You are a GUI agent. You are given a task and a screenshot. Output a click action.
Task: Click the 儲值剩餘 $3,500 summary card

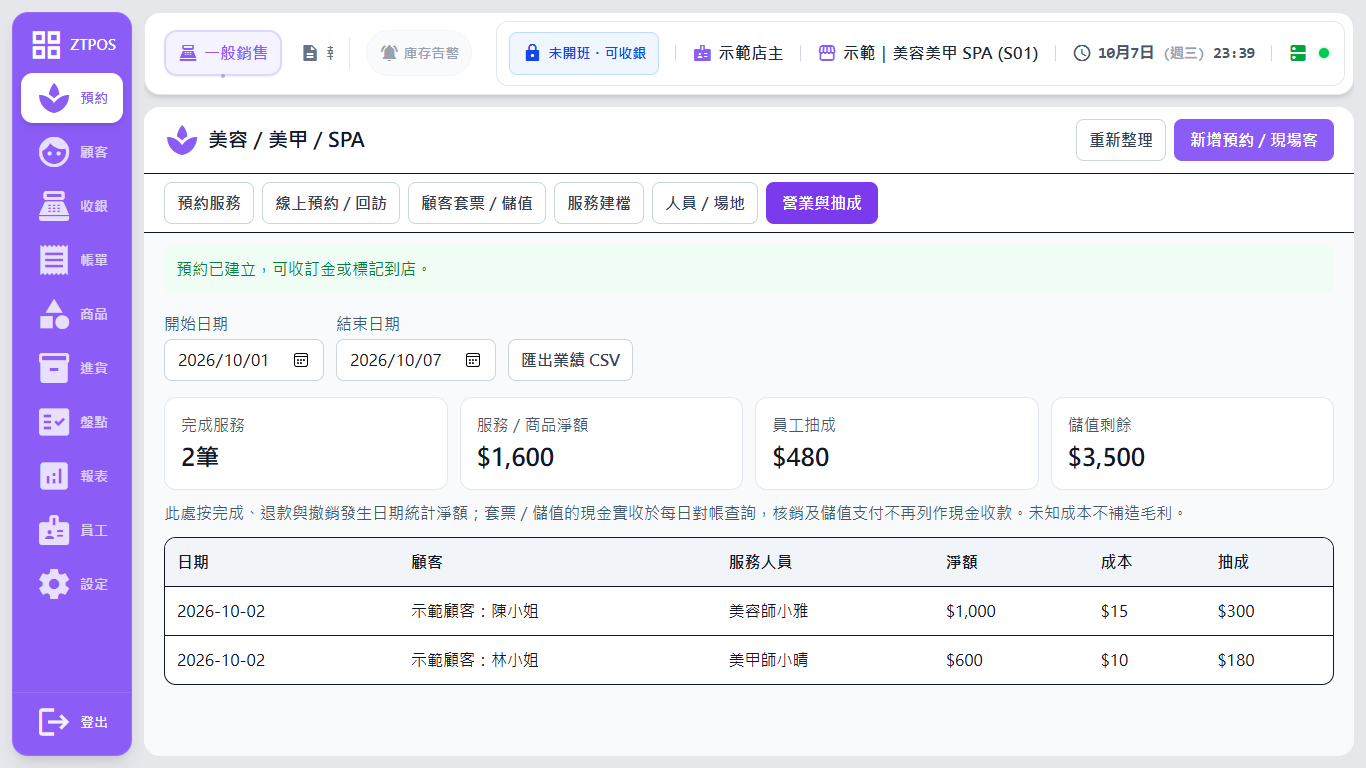click(1192, 443)
